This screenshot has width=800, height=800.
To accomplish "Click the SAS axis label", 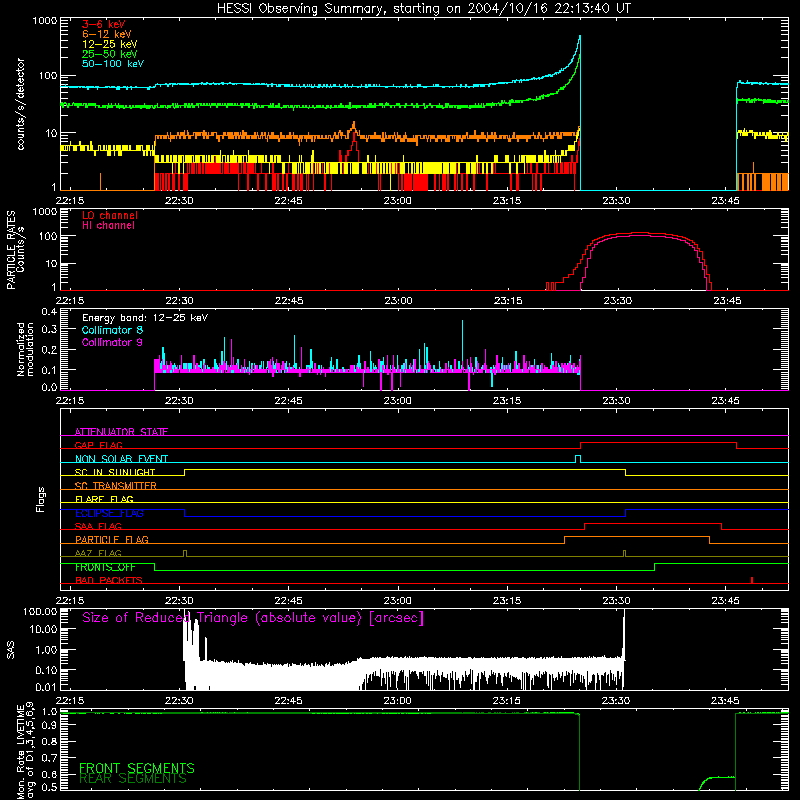I will pyautogui.click(x=10, y=650).
